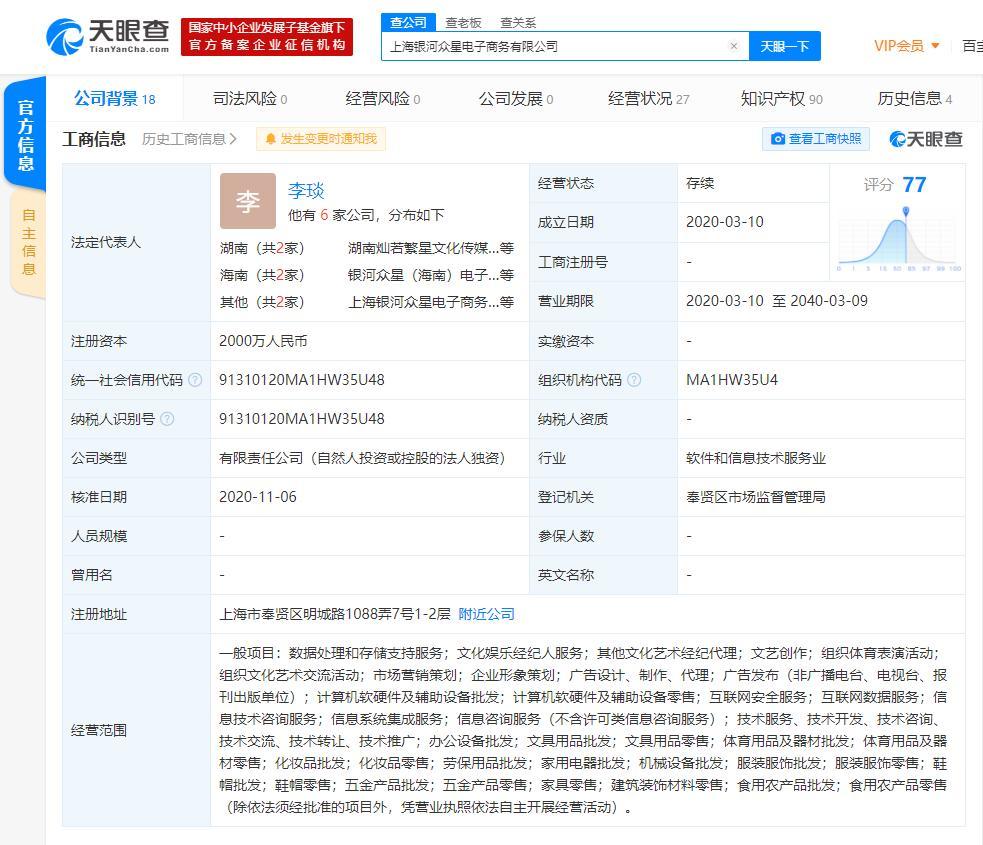Open the 历史信息 tab
Image resolution: width=983 pixels, height=845 pixels.
click(x=915, y=98)
